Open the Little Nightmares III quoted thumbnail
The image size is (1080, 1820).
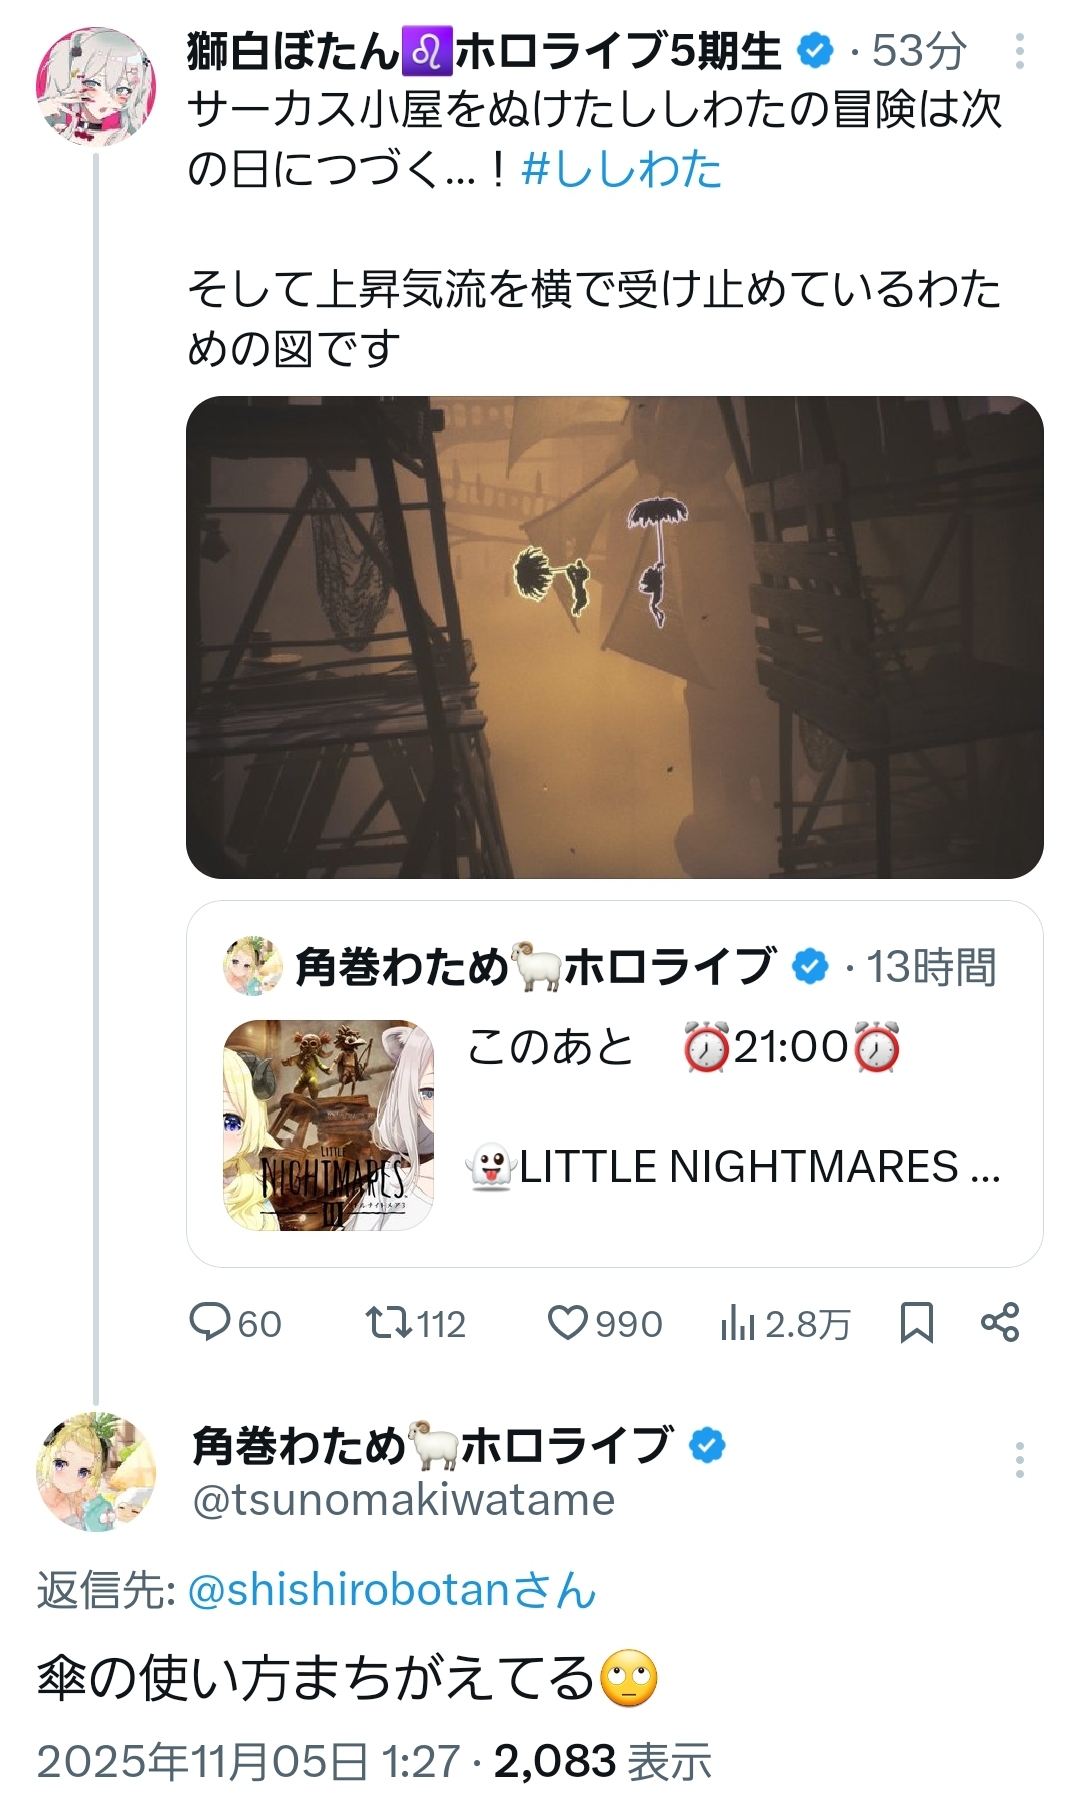coord(329,1125)
